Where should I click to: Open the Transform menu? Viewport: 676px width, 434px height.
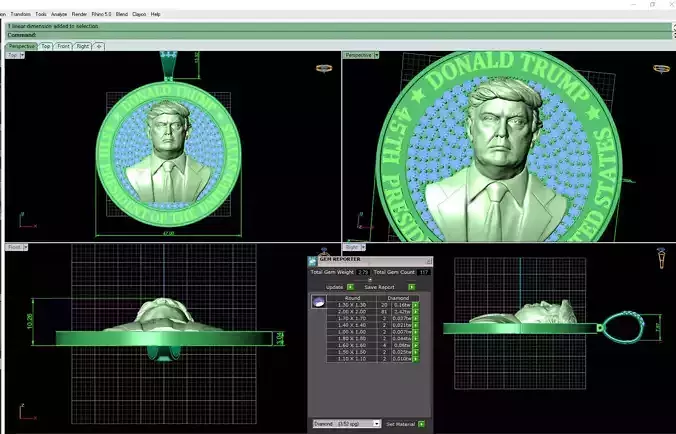pyautogui.click(x=20, y=14)
